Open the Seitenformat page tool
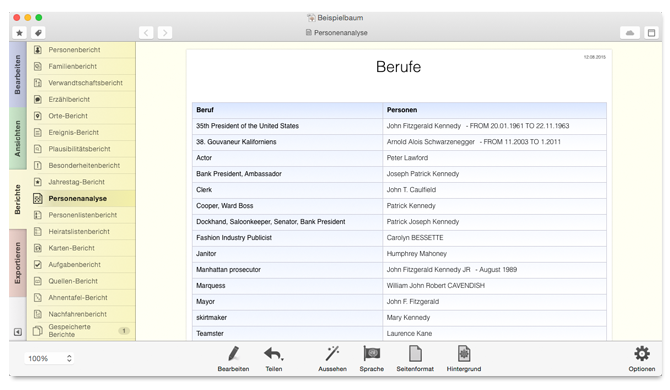Screen dimensions: 670x390 [415, 358]
